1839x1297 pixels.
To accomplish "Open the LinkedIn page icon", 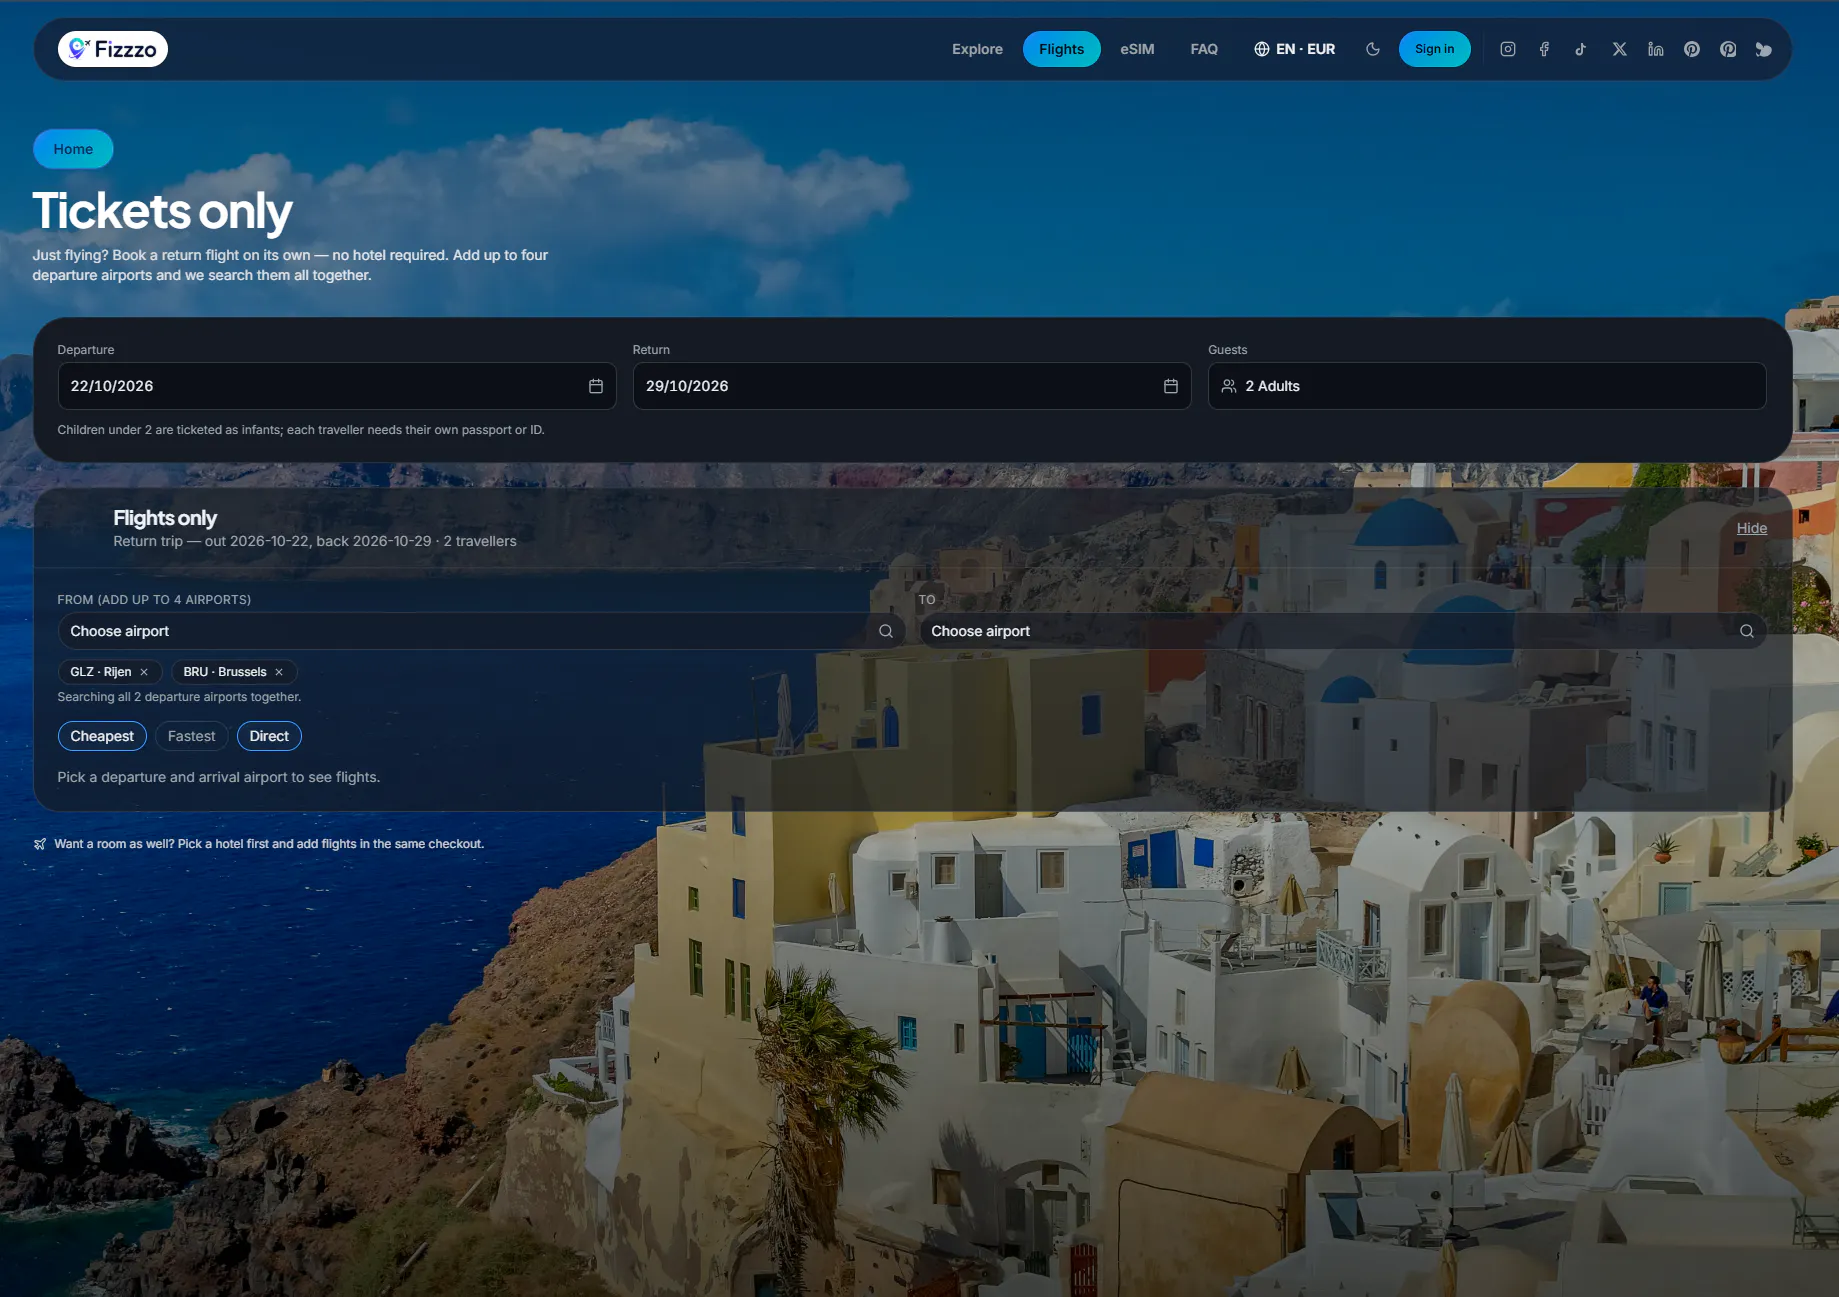I will [x=1656, y=49].
